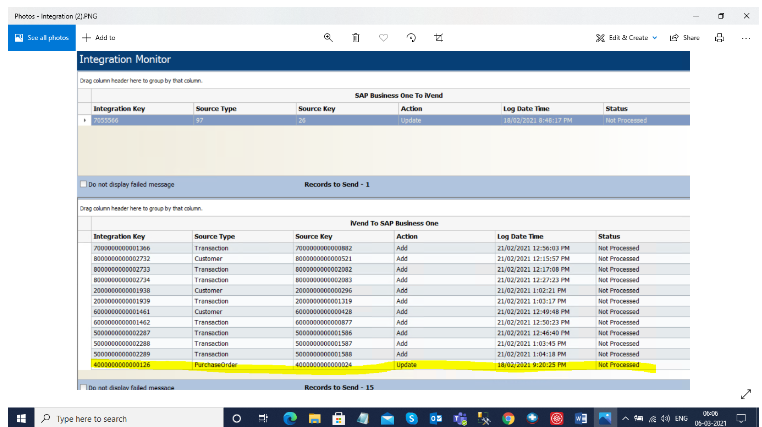Select row with Integration Key 6000000000001461
This screenshot has height=427, width=762.
(x=391, y=312)
